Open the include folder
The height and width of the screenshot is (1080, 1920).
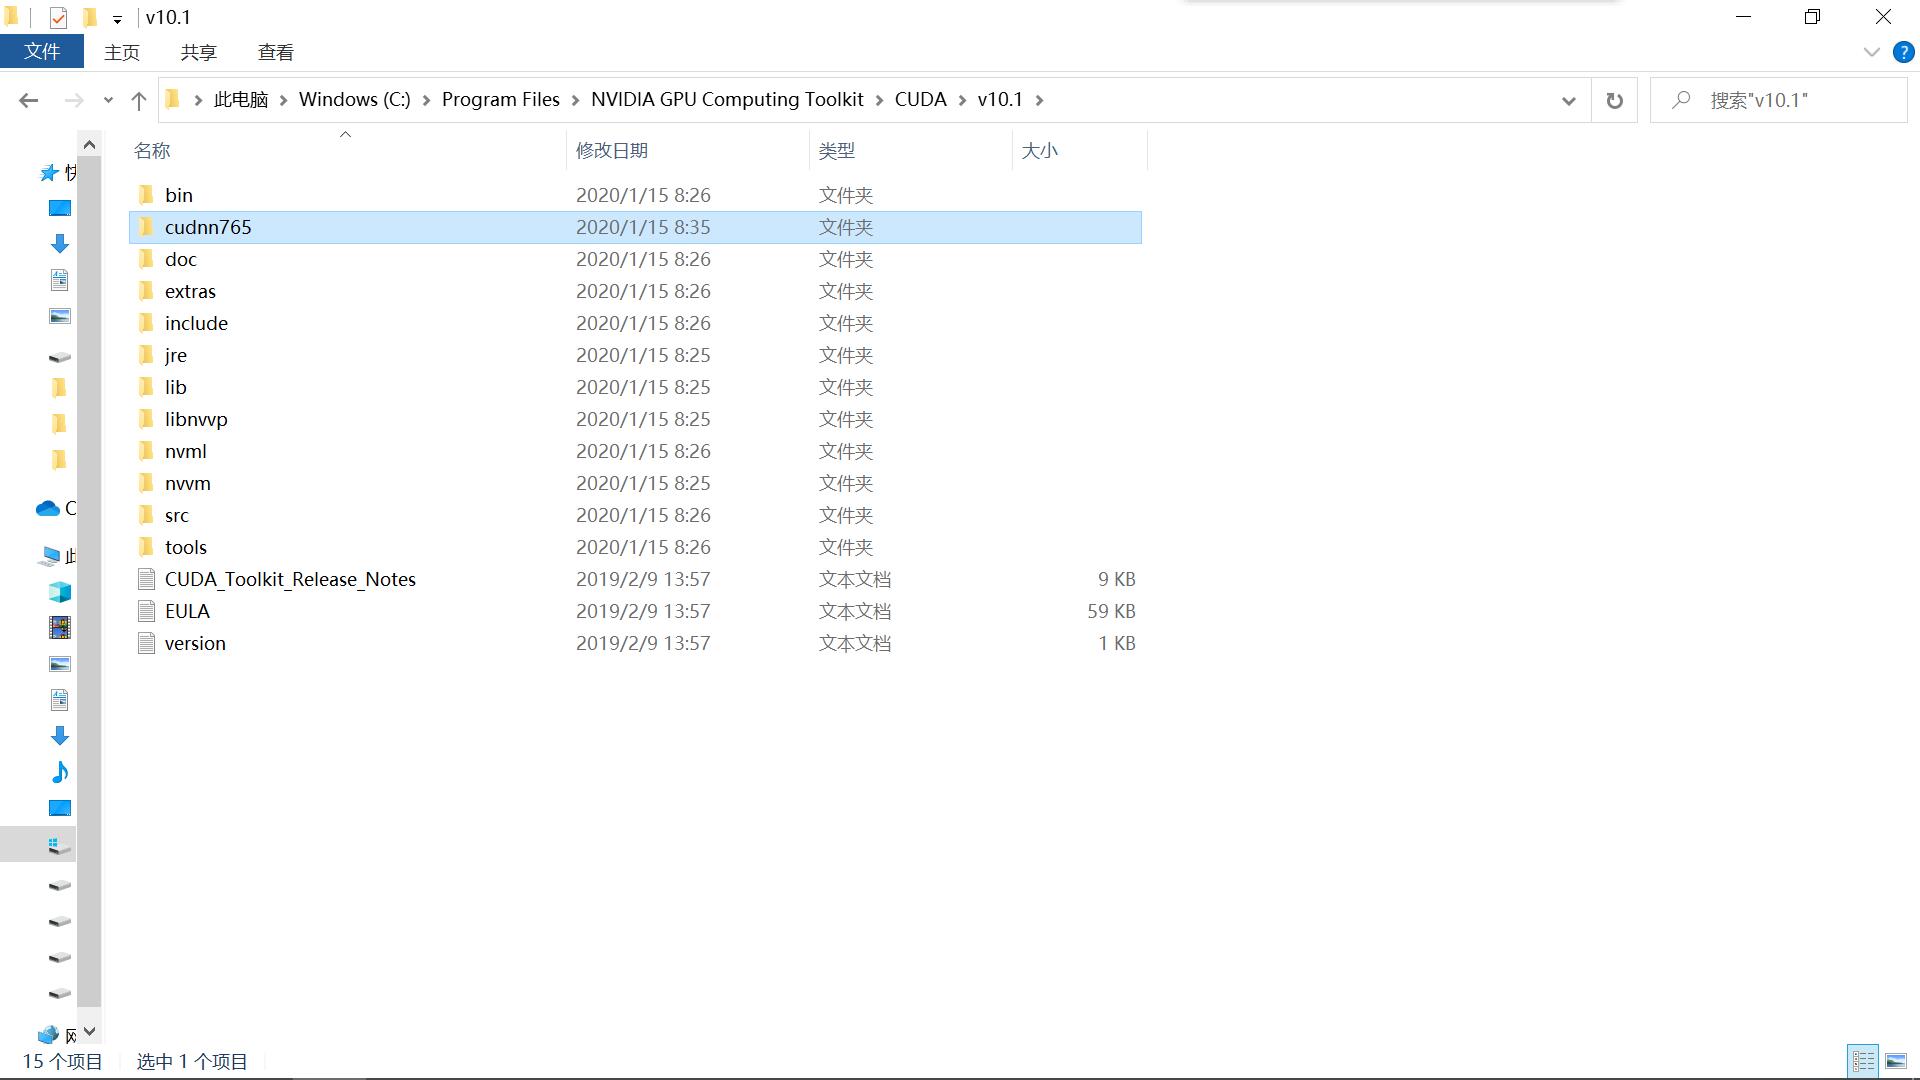click(x=195, y=322)
